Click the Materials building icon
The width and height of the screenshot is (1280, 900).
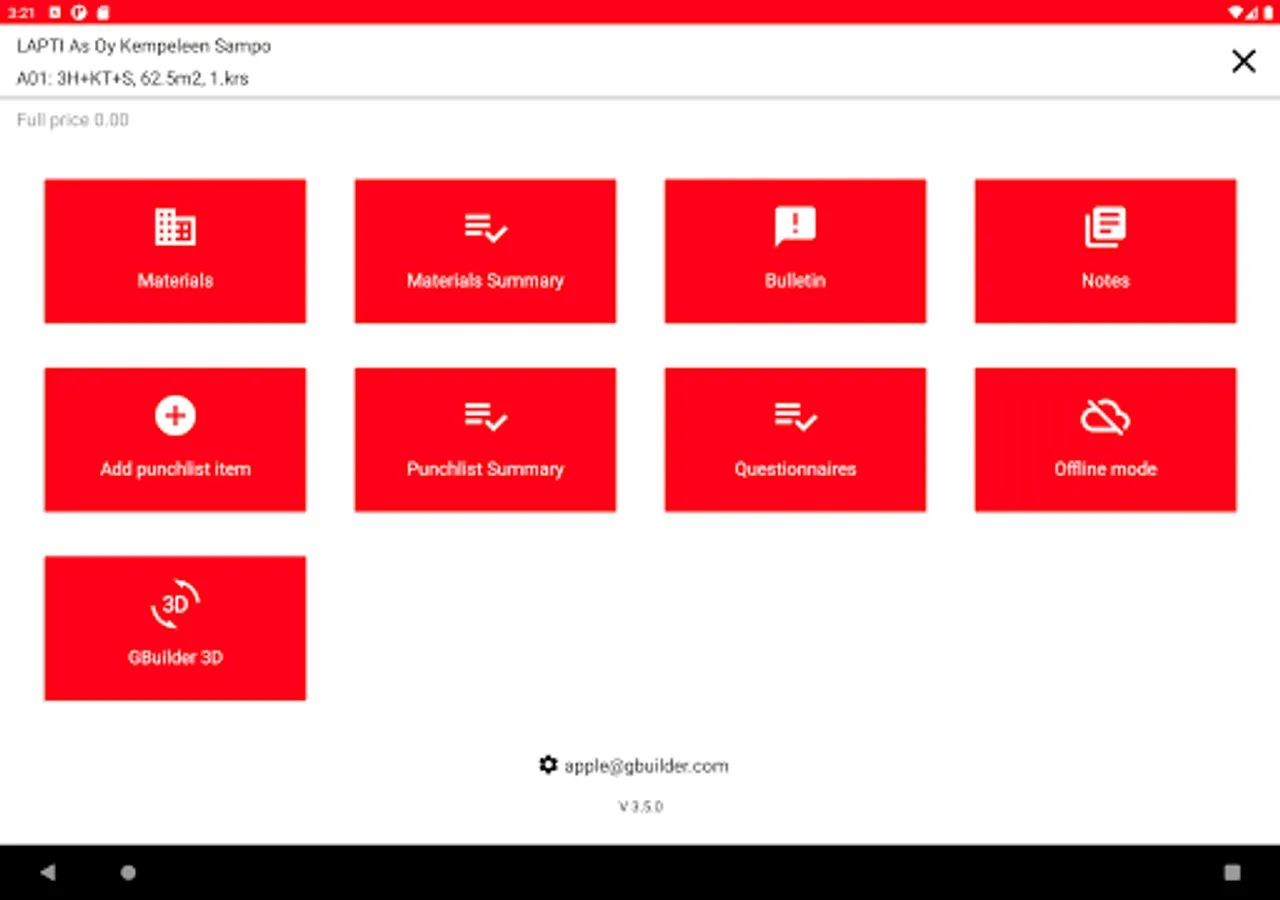[175, 227]
